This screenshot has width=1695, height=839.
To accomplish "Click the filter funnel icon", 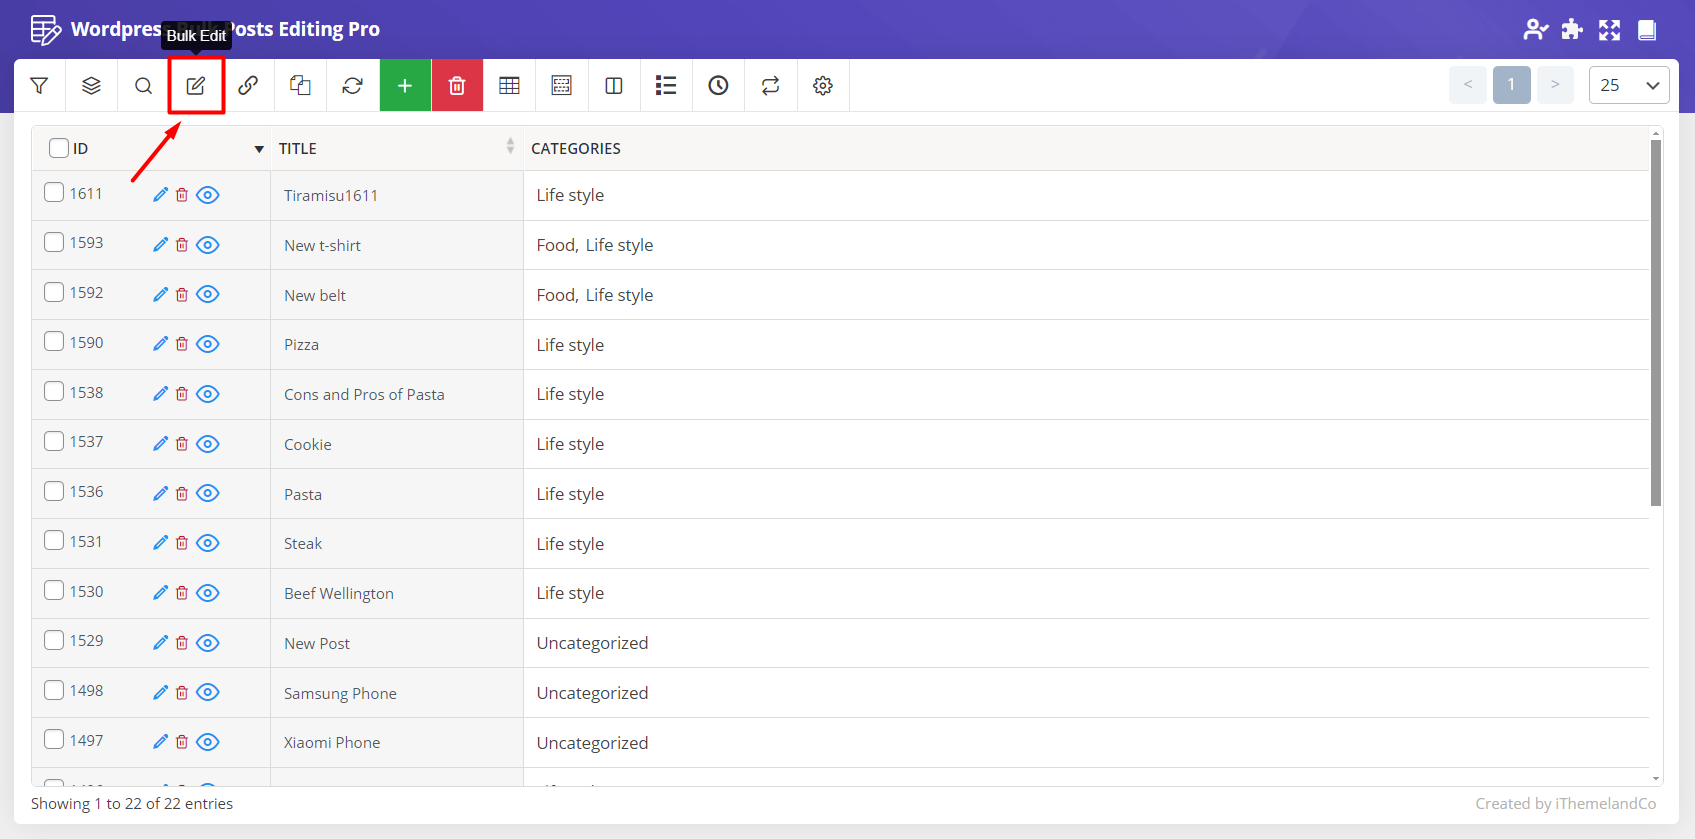I will (39, 86).
